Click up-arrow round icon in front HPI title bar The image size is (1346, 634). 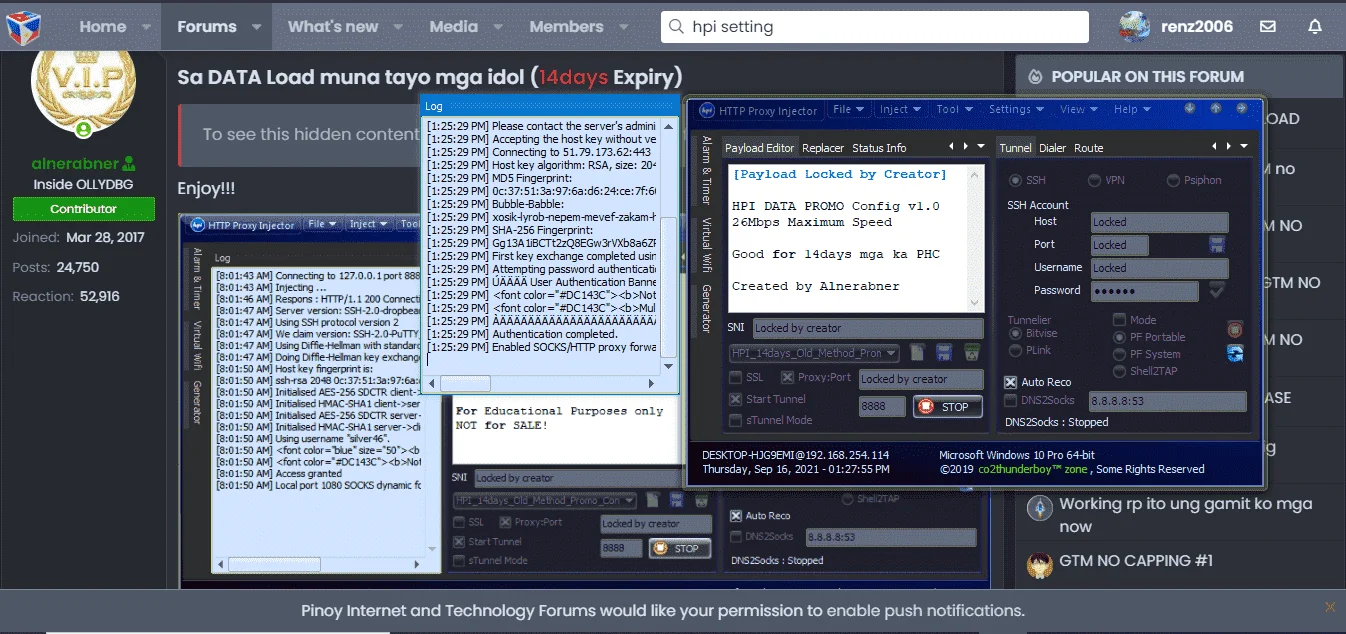coord(1216,108)
